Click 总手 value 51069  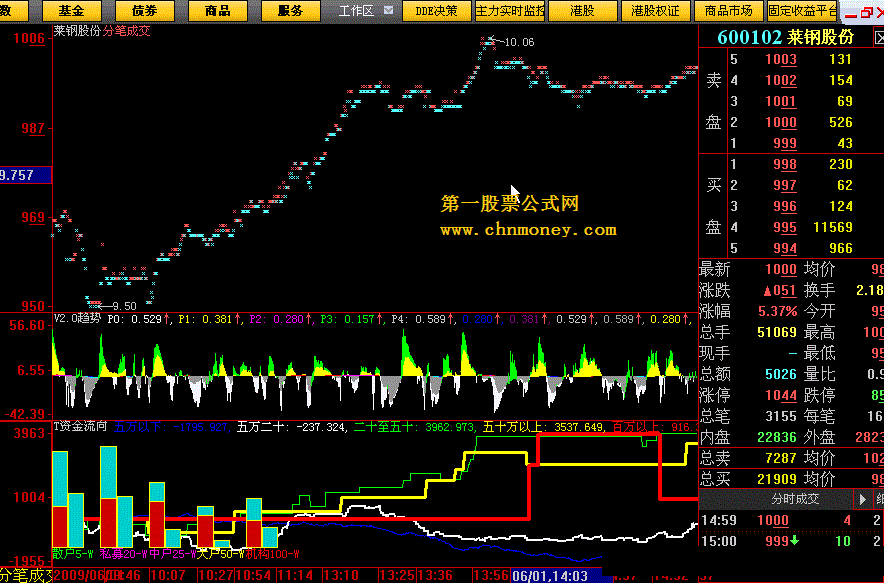(x=777, y=332)
